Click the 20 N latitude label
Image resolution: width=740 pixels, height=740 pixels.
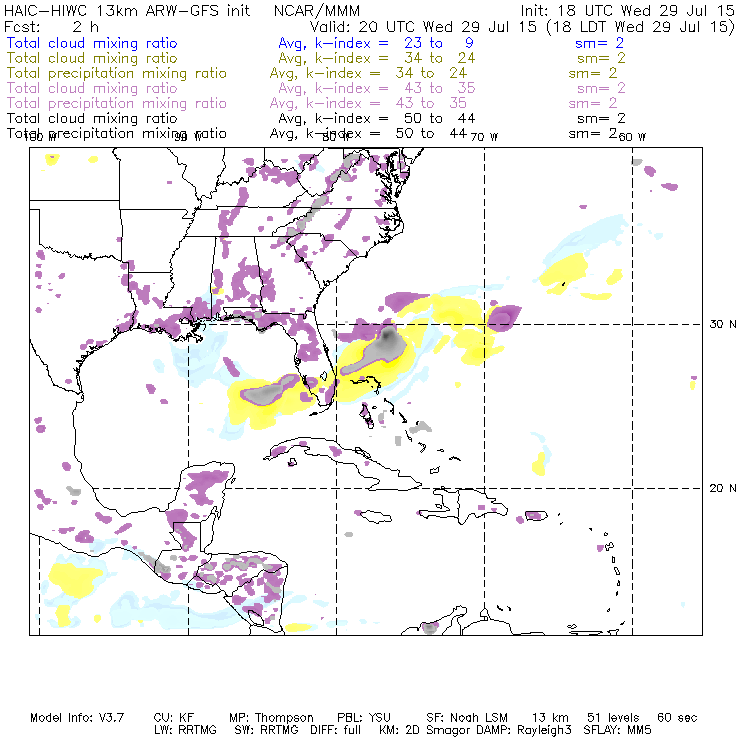click(x=723, y=488)
